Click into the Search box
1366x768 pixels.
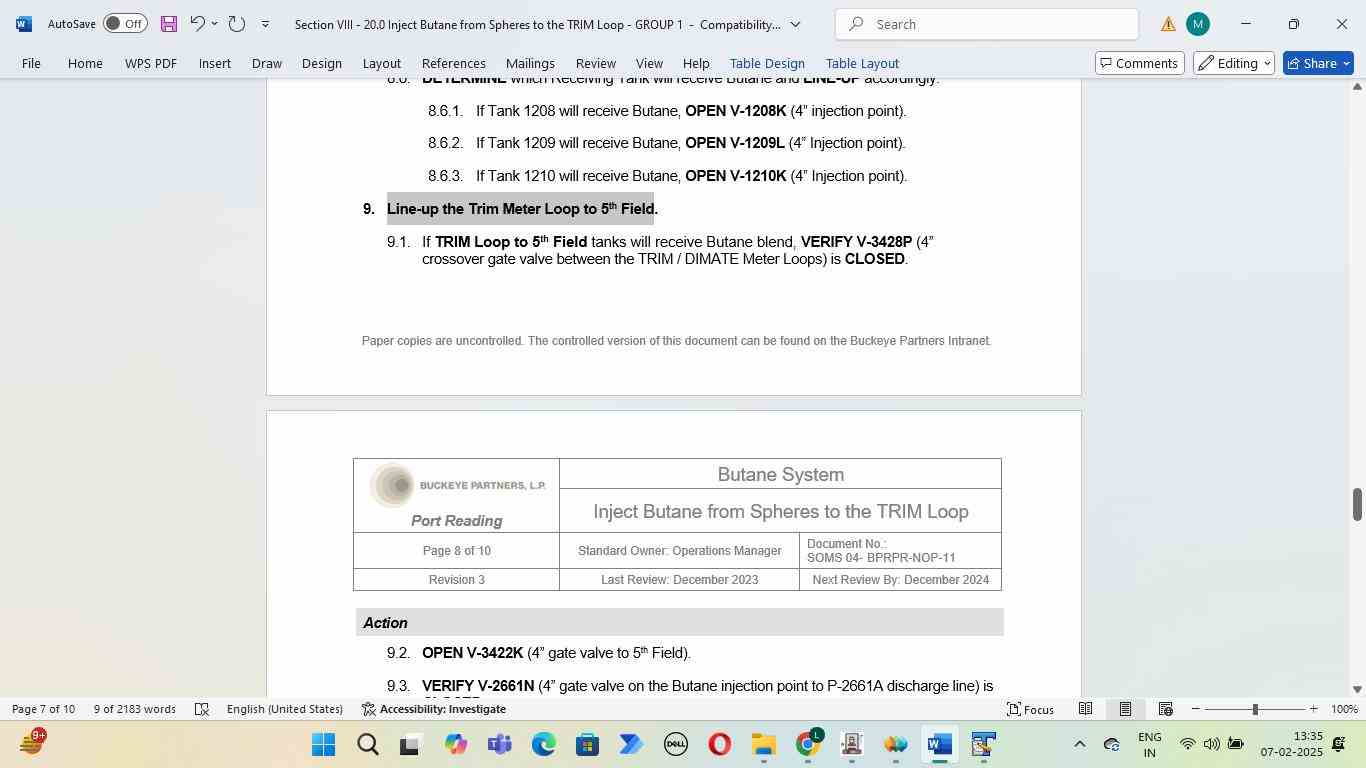coord(986,24)
